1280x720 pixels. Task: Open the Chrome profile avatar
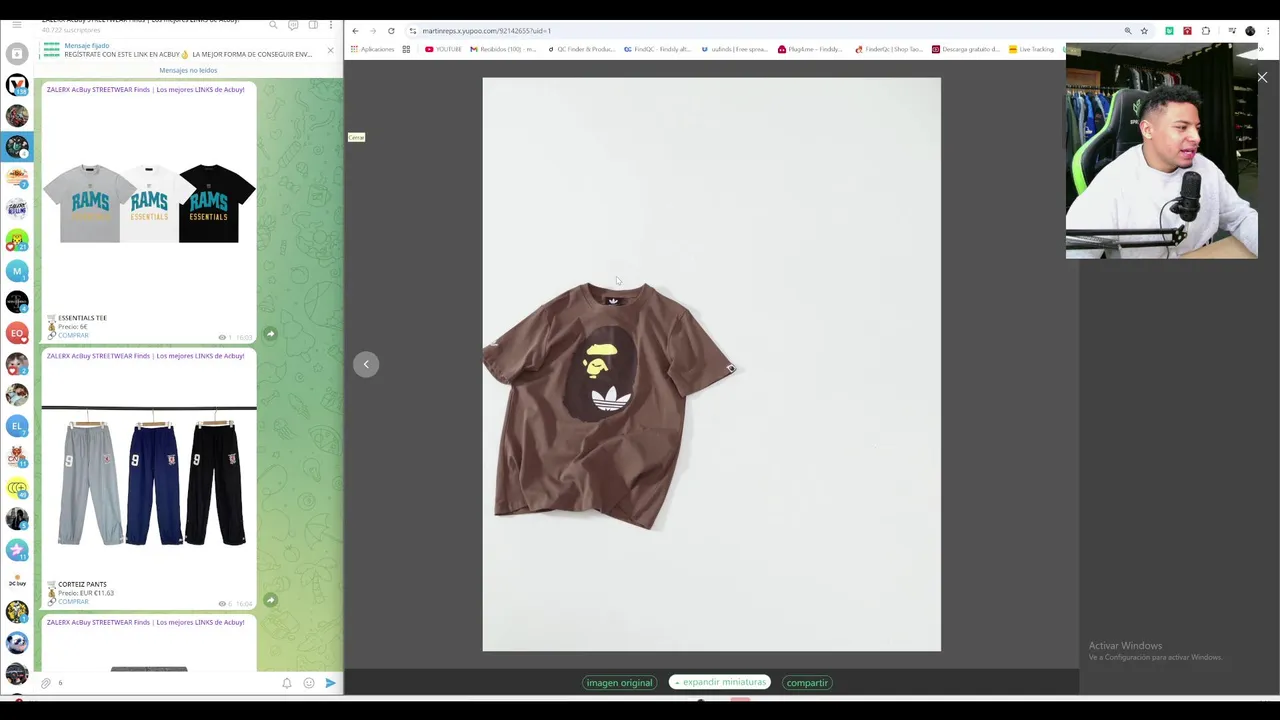point(1250,31)
